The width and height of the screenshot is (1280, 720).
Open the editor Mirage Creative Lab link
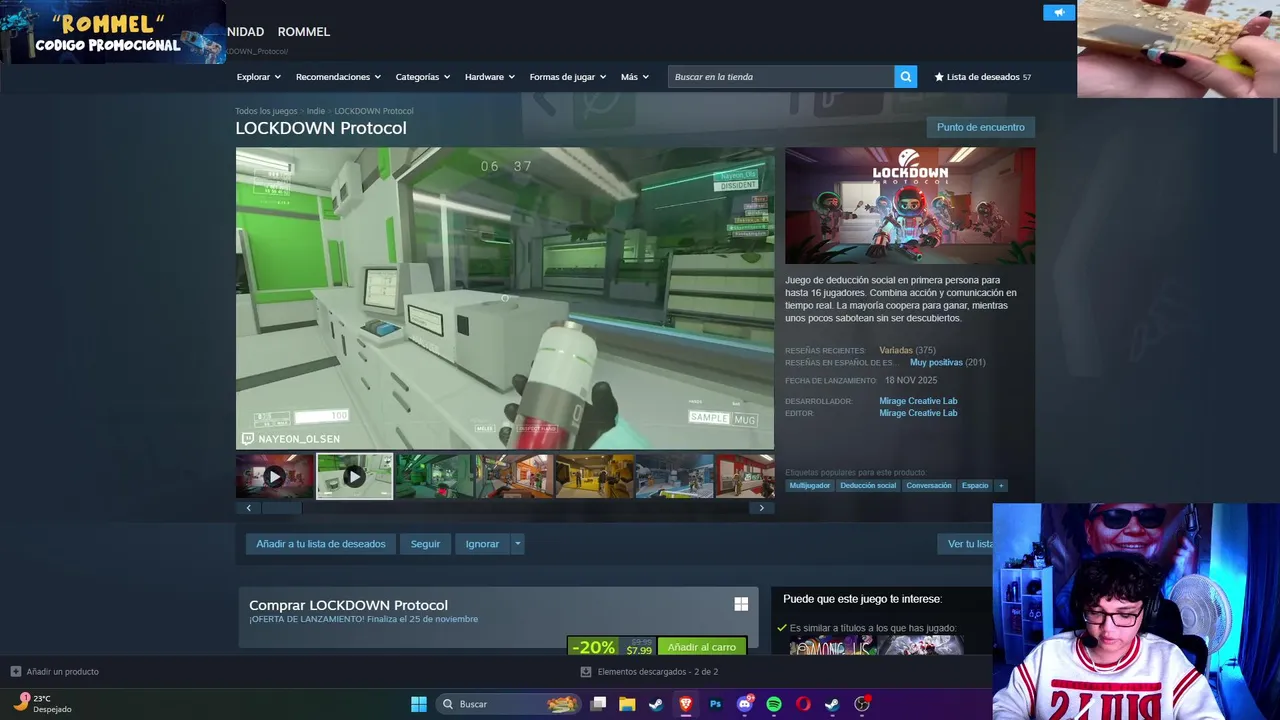click(x=918, y=413)
